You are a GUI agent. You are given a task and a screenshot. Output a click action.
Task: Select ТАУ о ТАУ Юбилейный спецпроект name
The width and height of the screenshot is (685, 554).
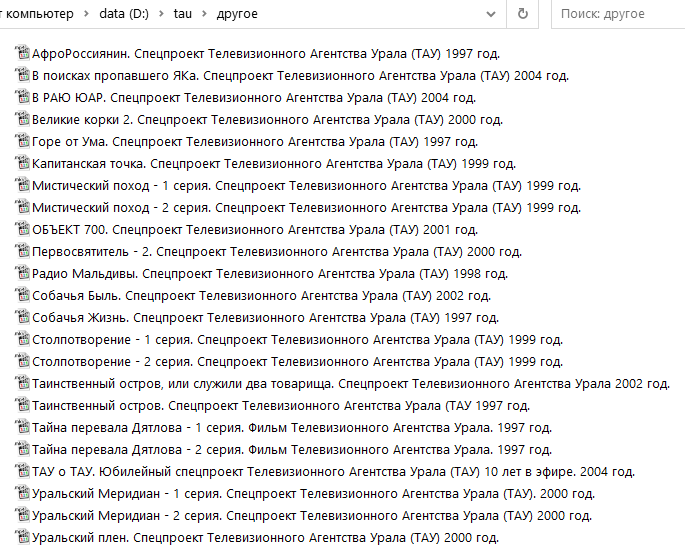pyautogui.click(x=333, y=471)
